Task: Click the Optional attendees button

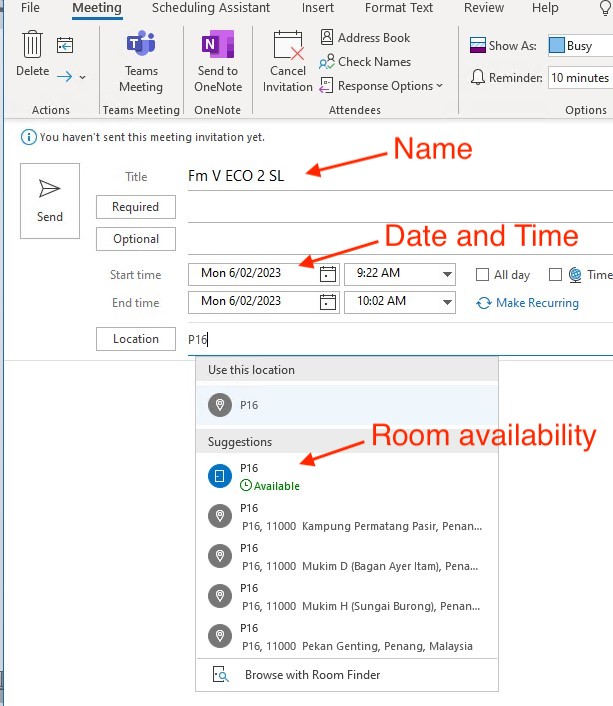Action: (136, 239)
